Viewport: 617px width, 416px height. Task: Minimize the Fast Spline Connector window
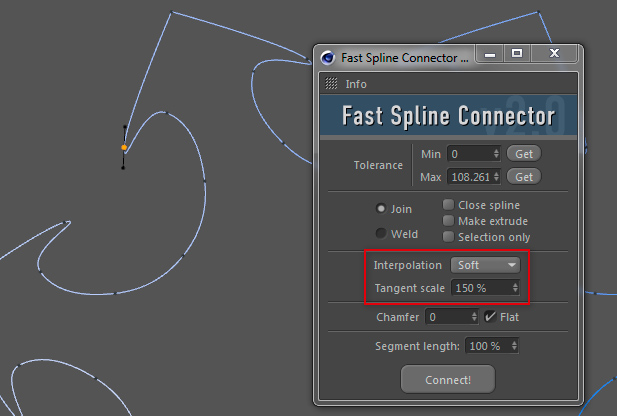pyautogui.click(x=490, y=54)
